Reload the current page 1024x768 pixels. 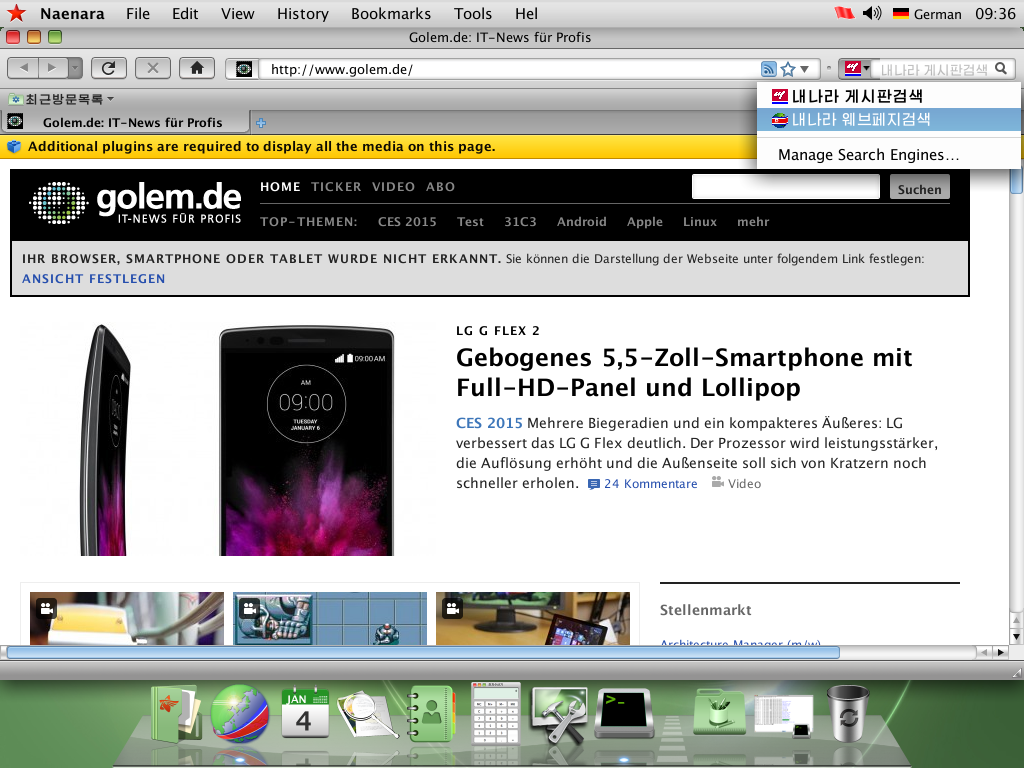(x=108, y=68)
